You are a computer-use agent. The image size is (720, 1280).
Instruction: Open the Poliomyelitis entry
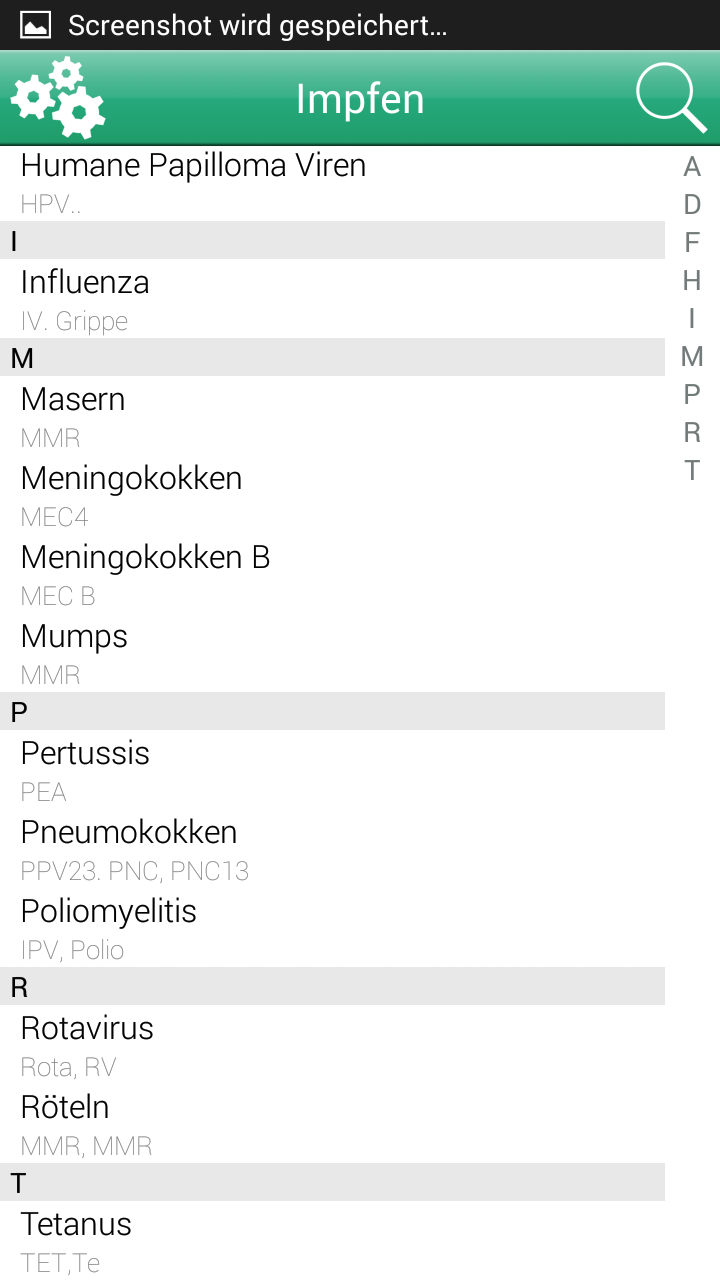[332, 928]
